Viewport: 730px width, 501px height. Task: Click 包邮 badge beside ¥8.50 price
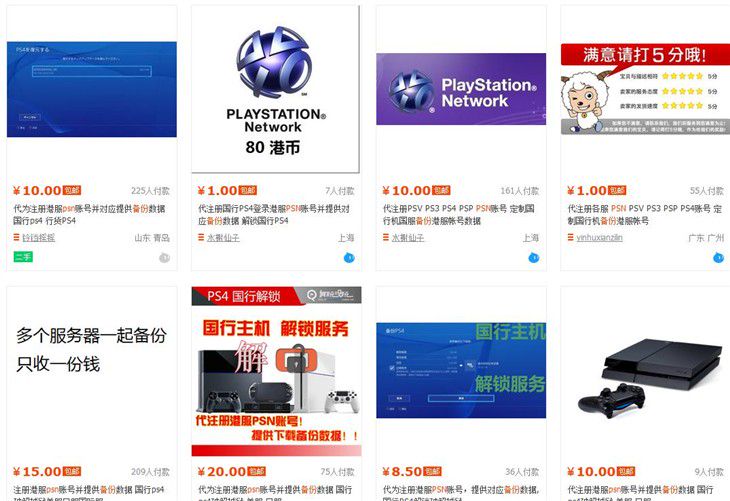click(433, 472)
